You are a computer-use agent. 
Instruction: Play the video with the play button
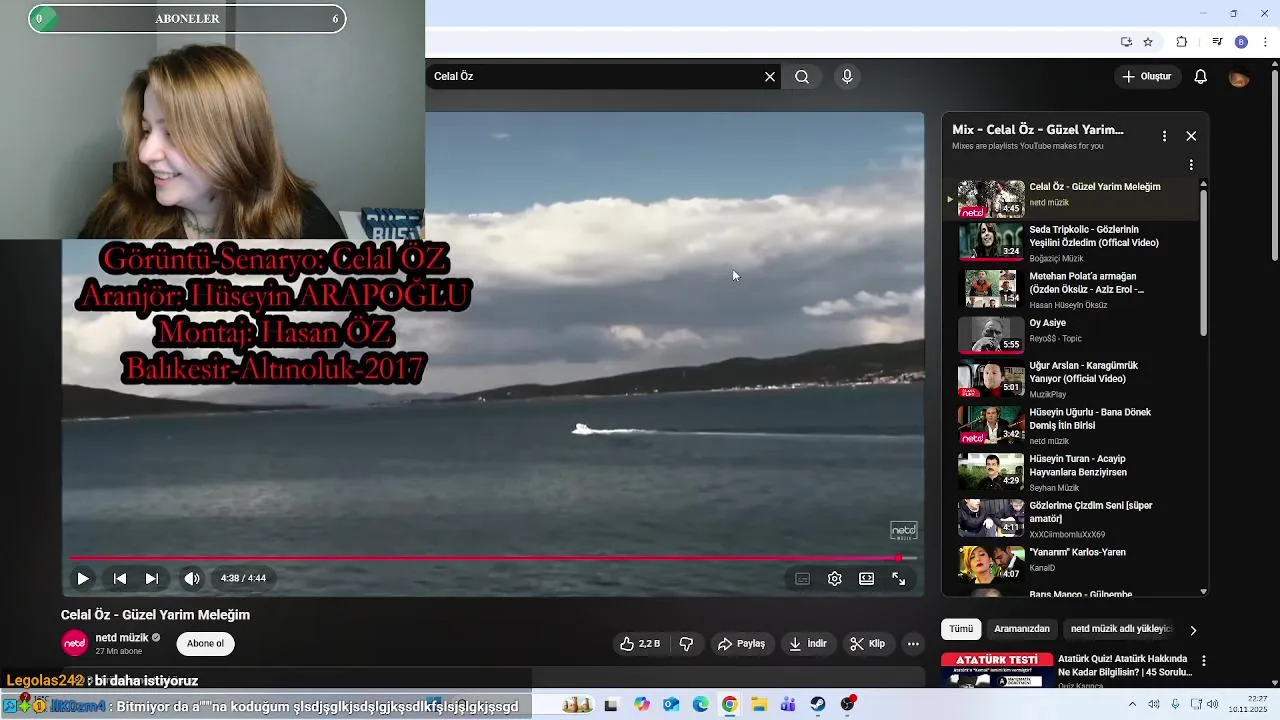tap(83, 578)
